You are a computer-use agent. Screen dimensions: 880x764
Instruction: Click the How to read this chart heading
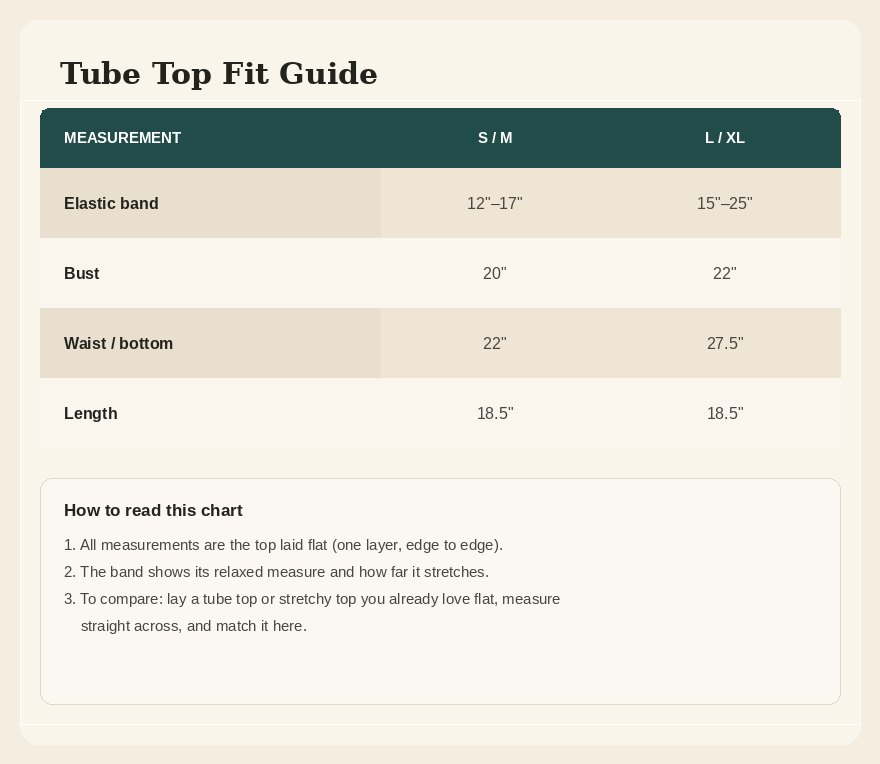(153, 510)
